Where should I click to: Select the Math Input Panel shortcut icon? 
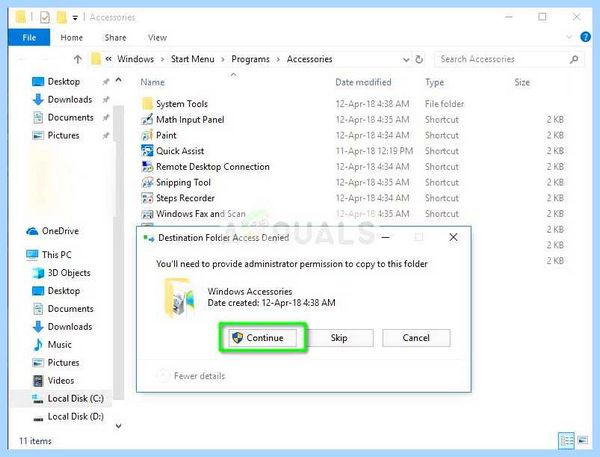147,119
